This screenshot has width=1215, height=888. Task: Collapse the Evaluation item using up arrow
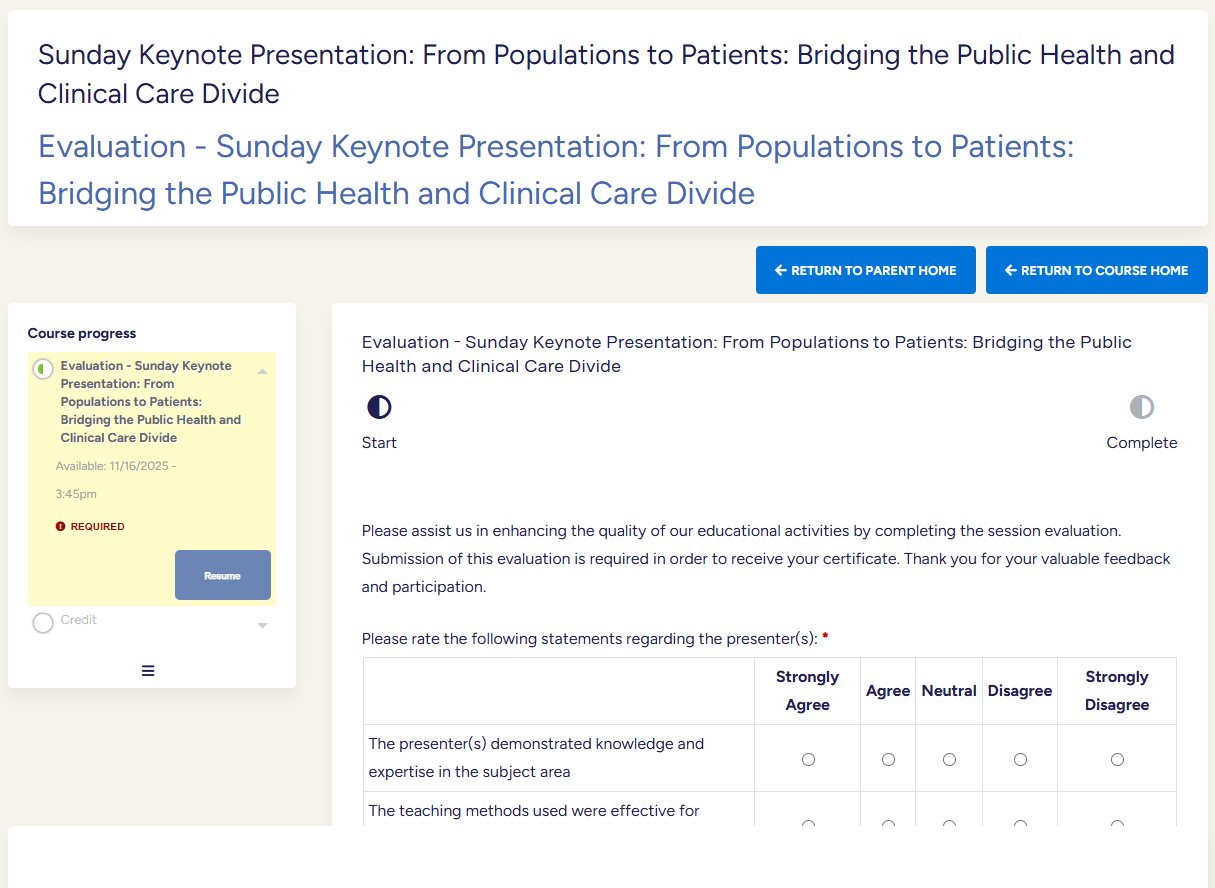pos(262,371)
